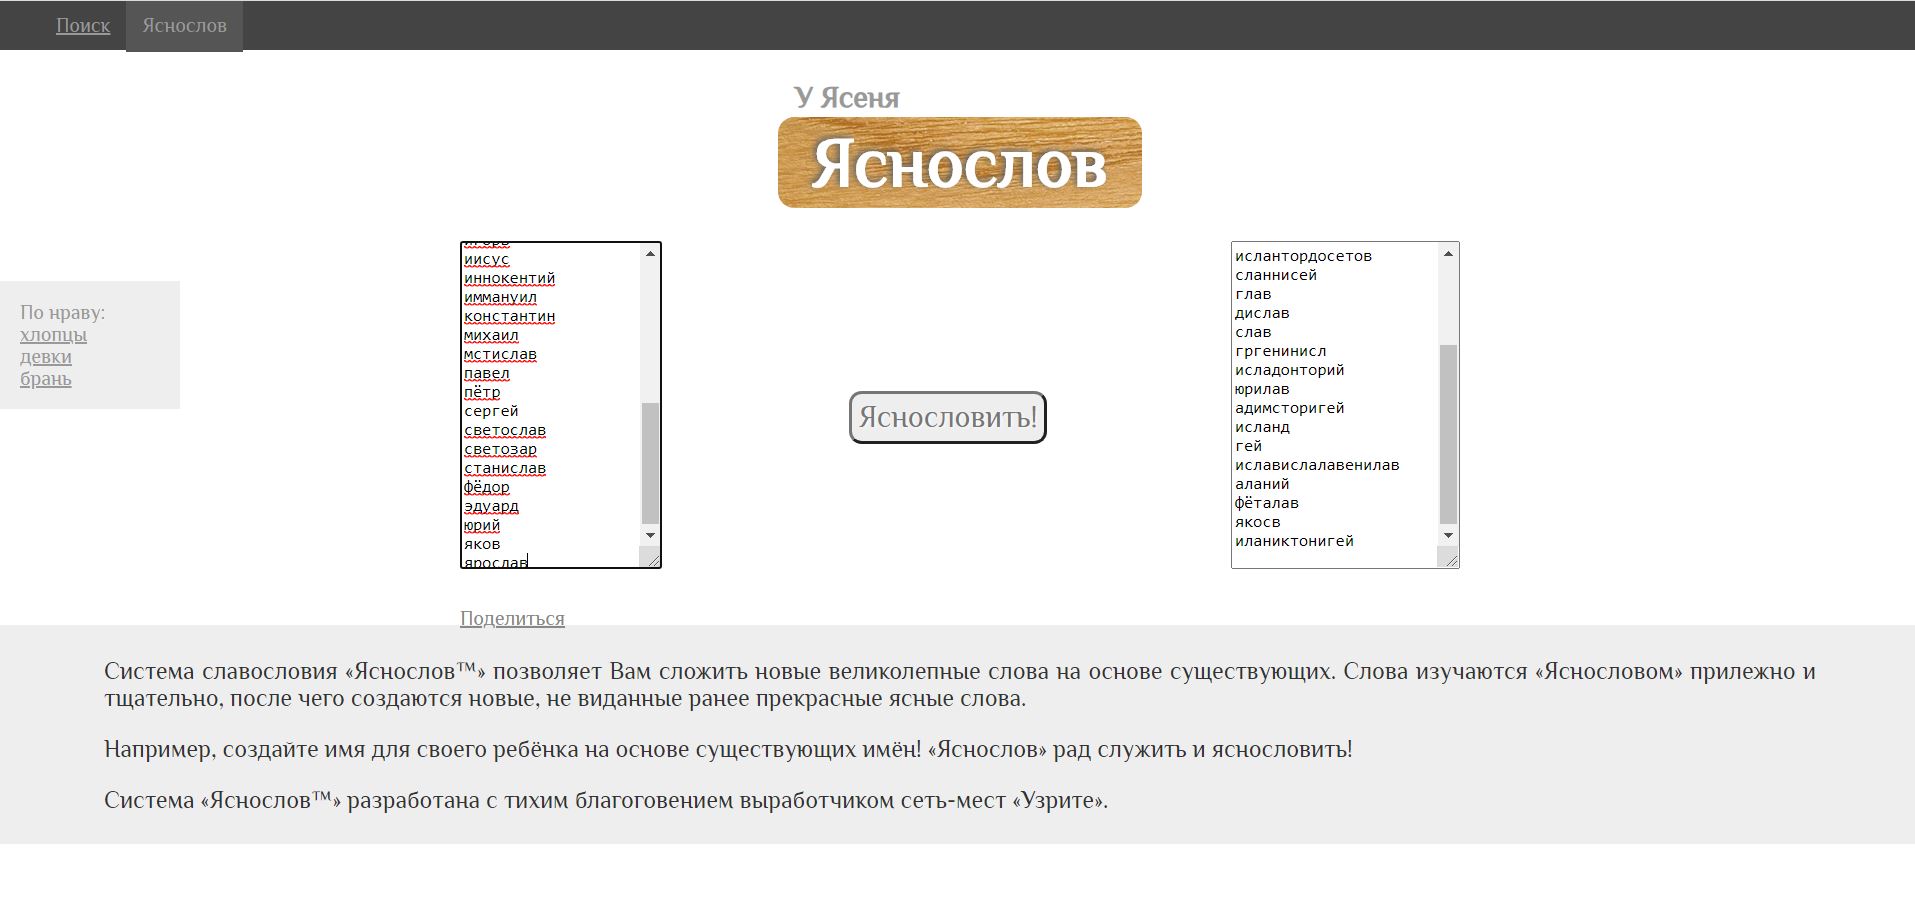This screenshot has height=923, width=1915.
Task: Open the брань link
Action: click(x=44, y=380)
